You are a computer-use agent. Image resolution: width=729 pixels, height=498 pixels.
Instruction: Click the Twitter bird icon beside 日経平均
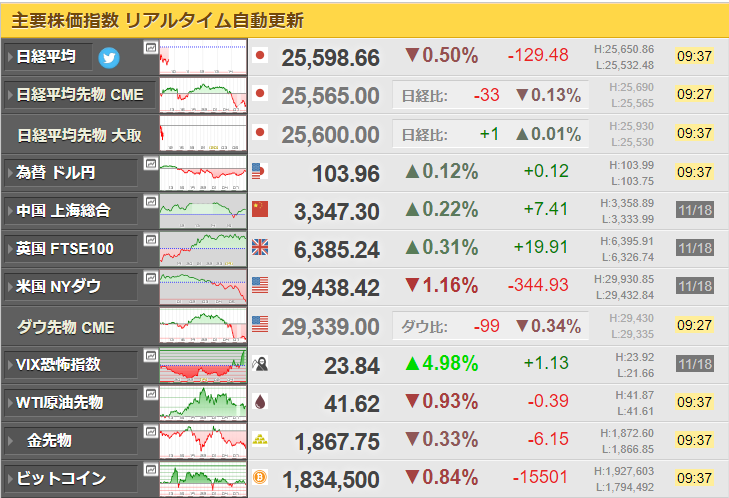coord(109,58)
